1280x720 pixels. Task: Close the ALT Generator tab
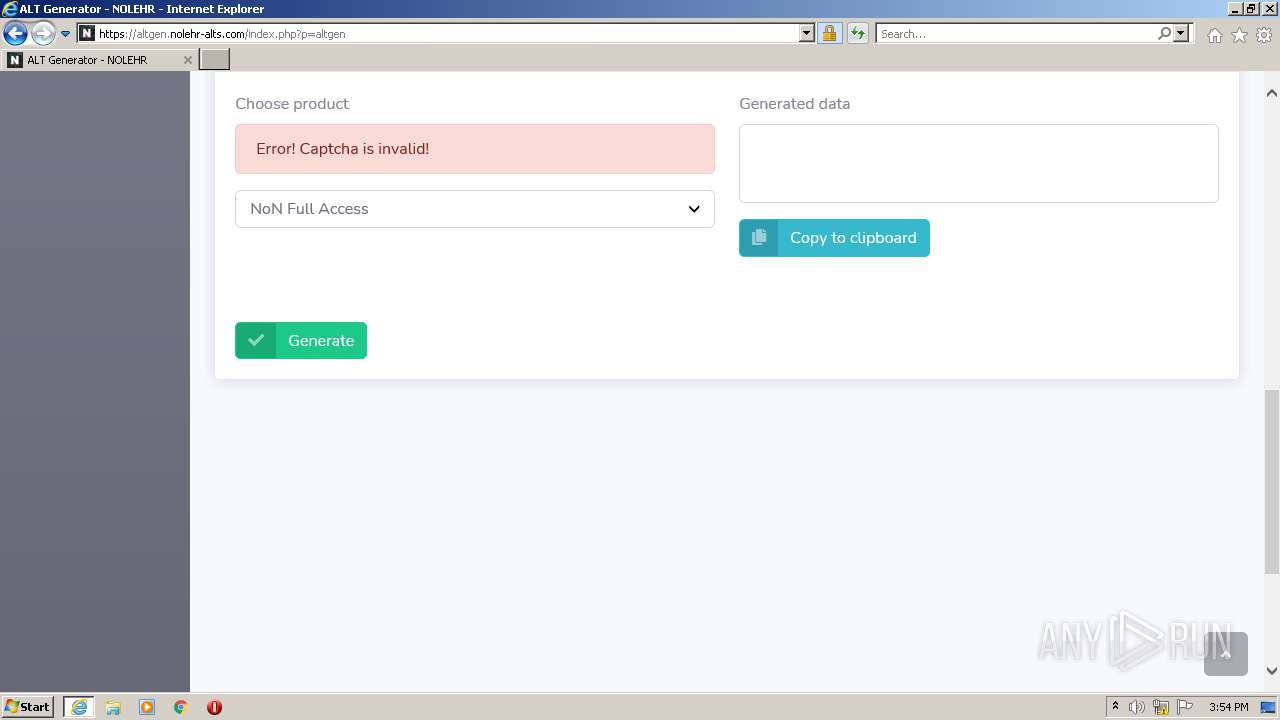click(x=187, y=60)
